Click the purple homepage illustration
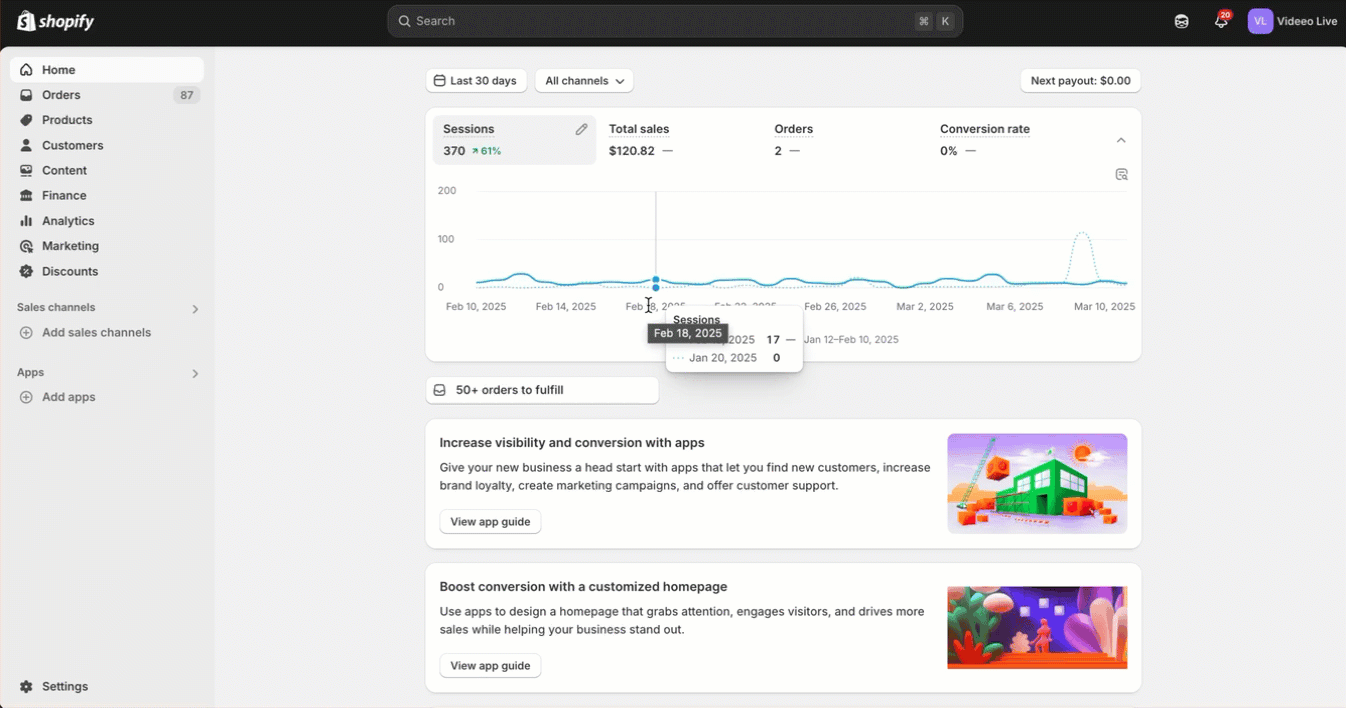Viewport: 1346px width, 708px height. click(1037, 627)
